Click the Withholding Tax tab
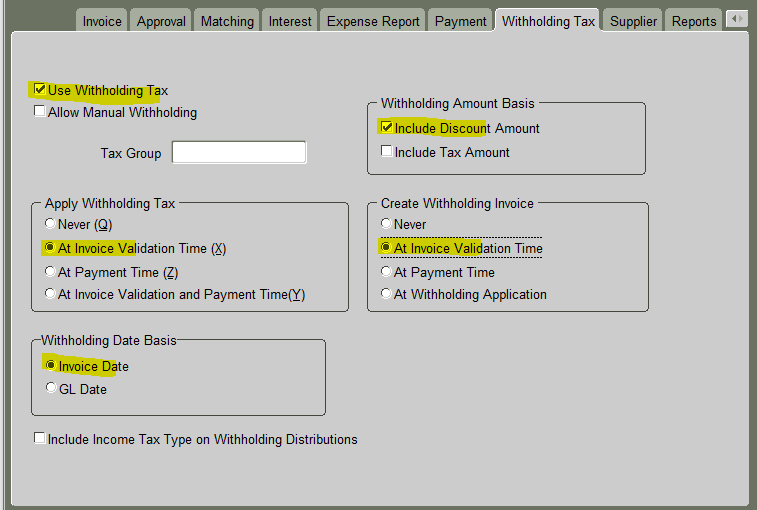The image size is (757, 510). (x=548, y=21)
